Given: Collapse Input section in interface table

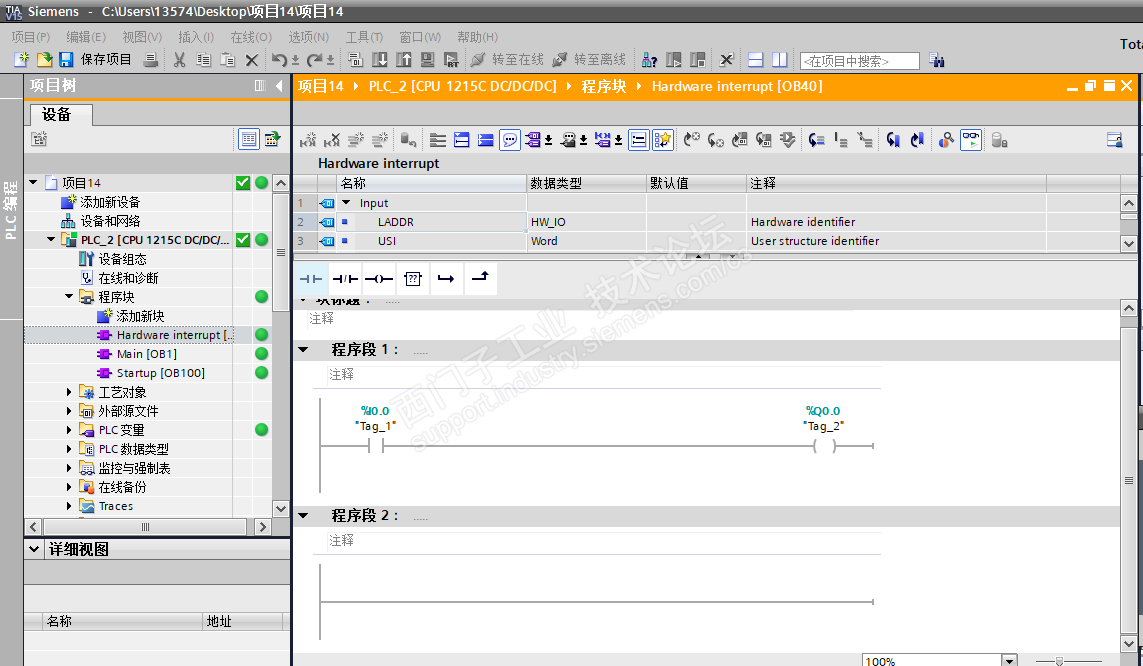Looking at the screenshot, I should pos(347,203).
